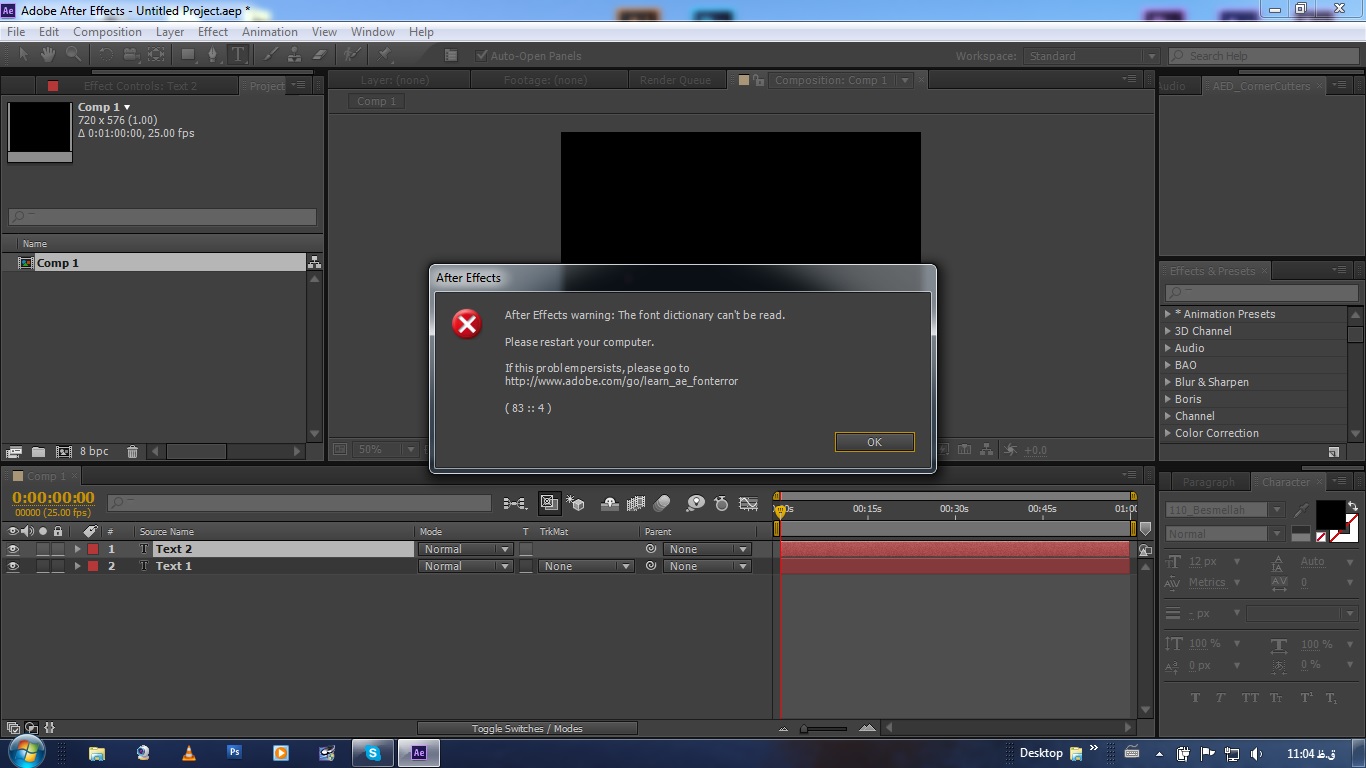Toggle Auto-Open Panels checkbox

482,56
